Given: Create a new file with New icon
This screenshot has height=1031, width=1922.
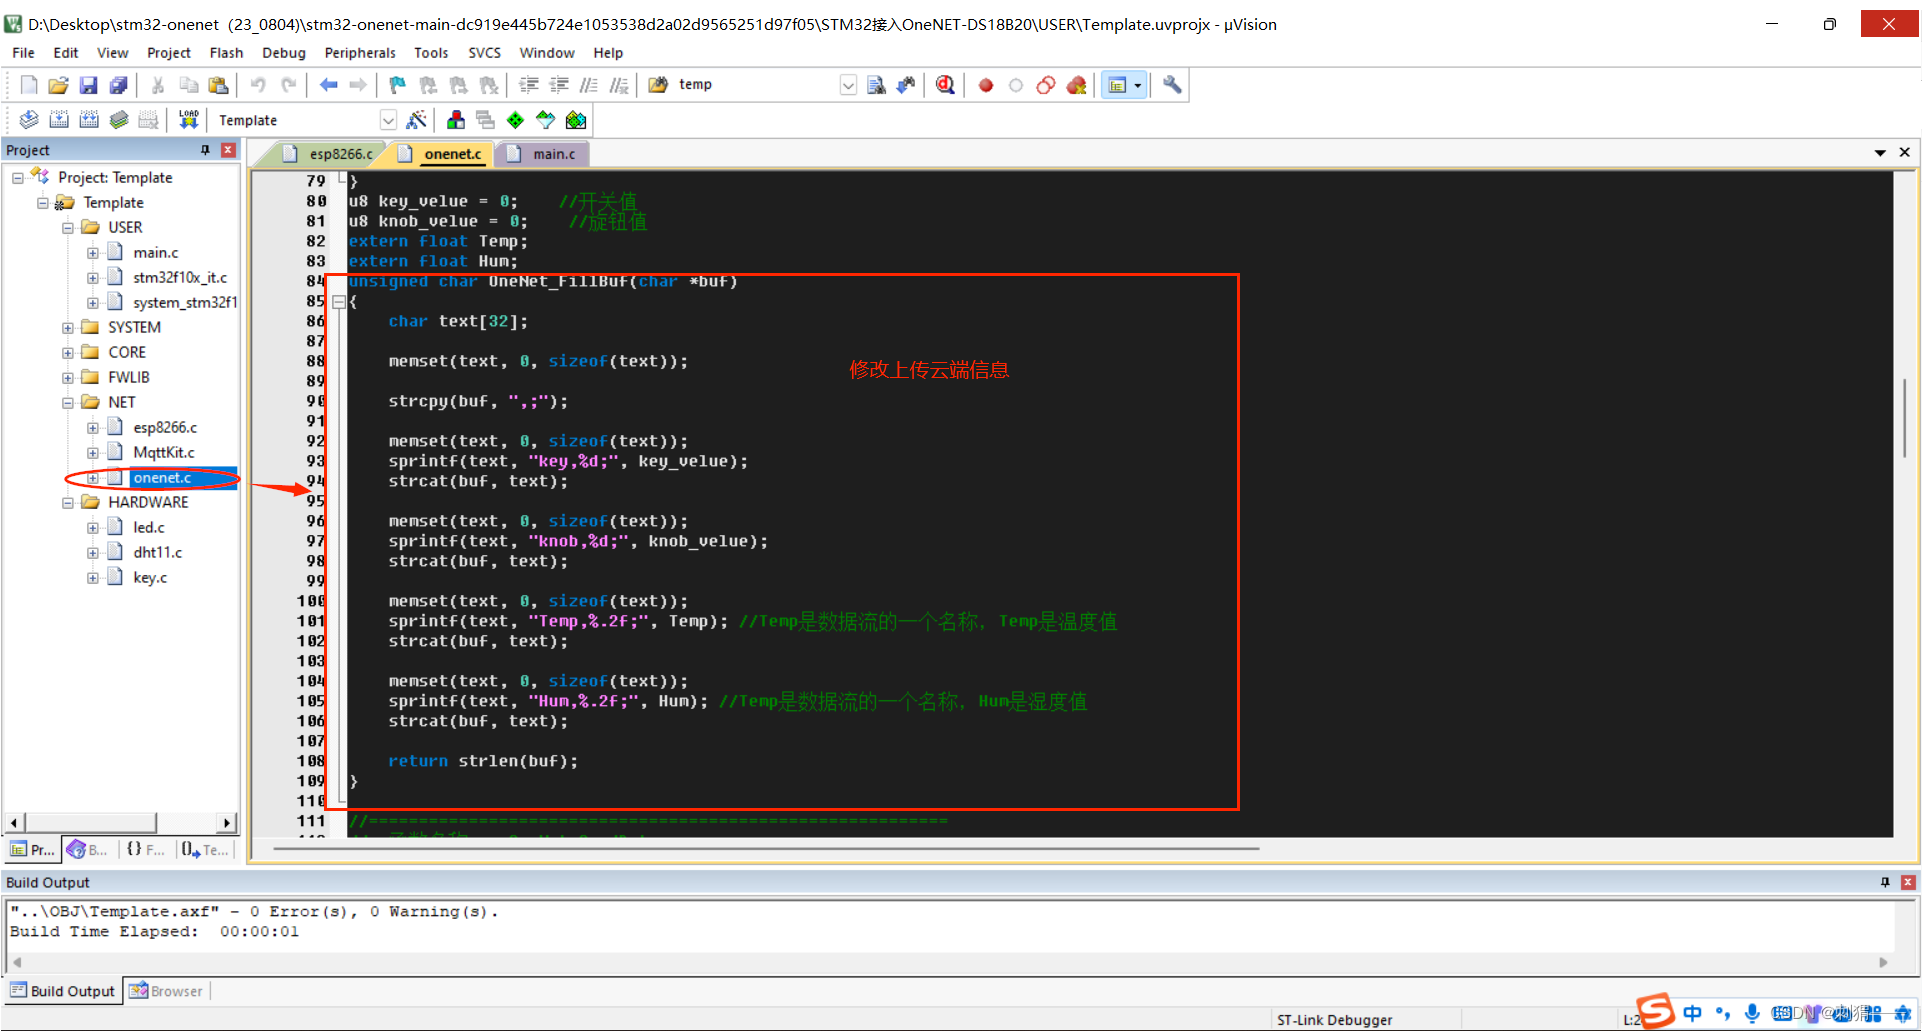Looking at the screenshot, I should (29, 85).
